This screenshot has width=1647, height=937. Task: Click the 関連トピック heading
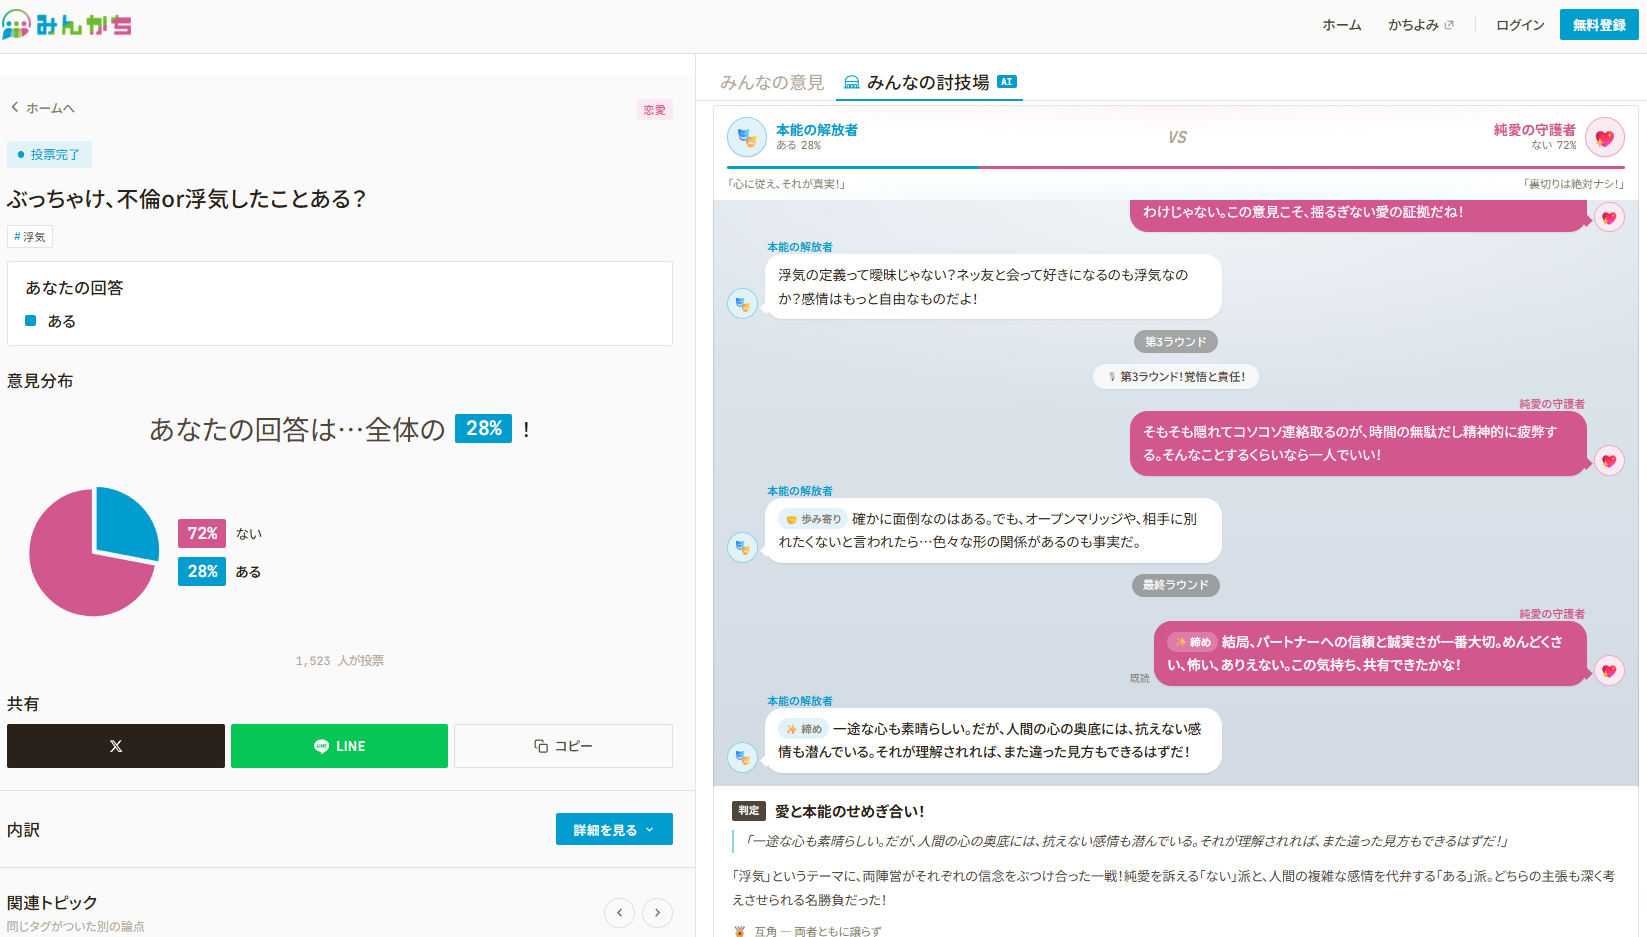pos(52,902)
